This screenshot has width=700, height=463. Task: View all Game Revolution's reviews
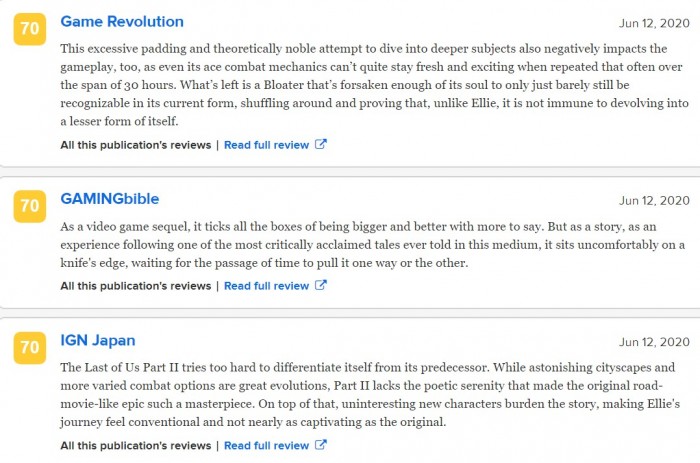(135, 144)
